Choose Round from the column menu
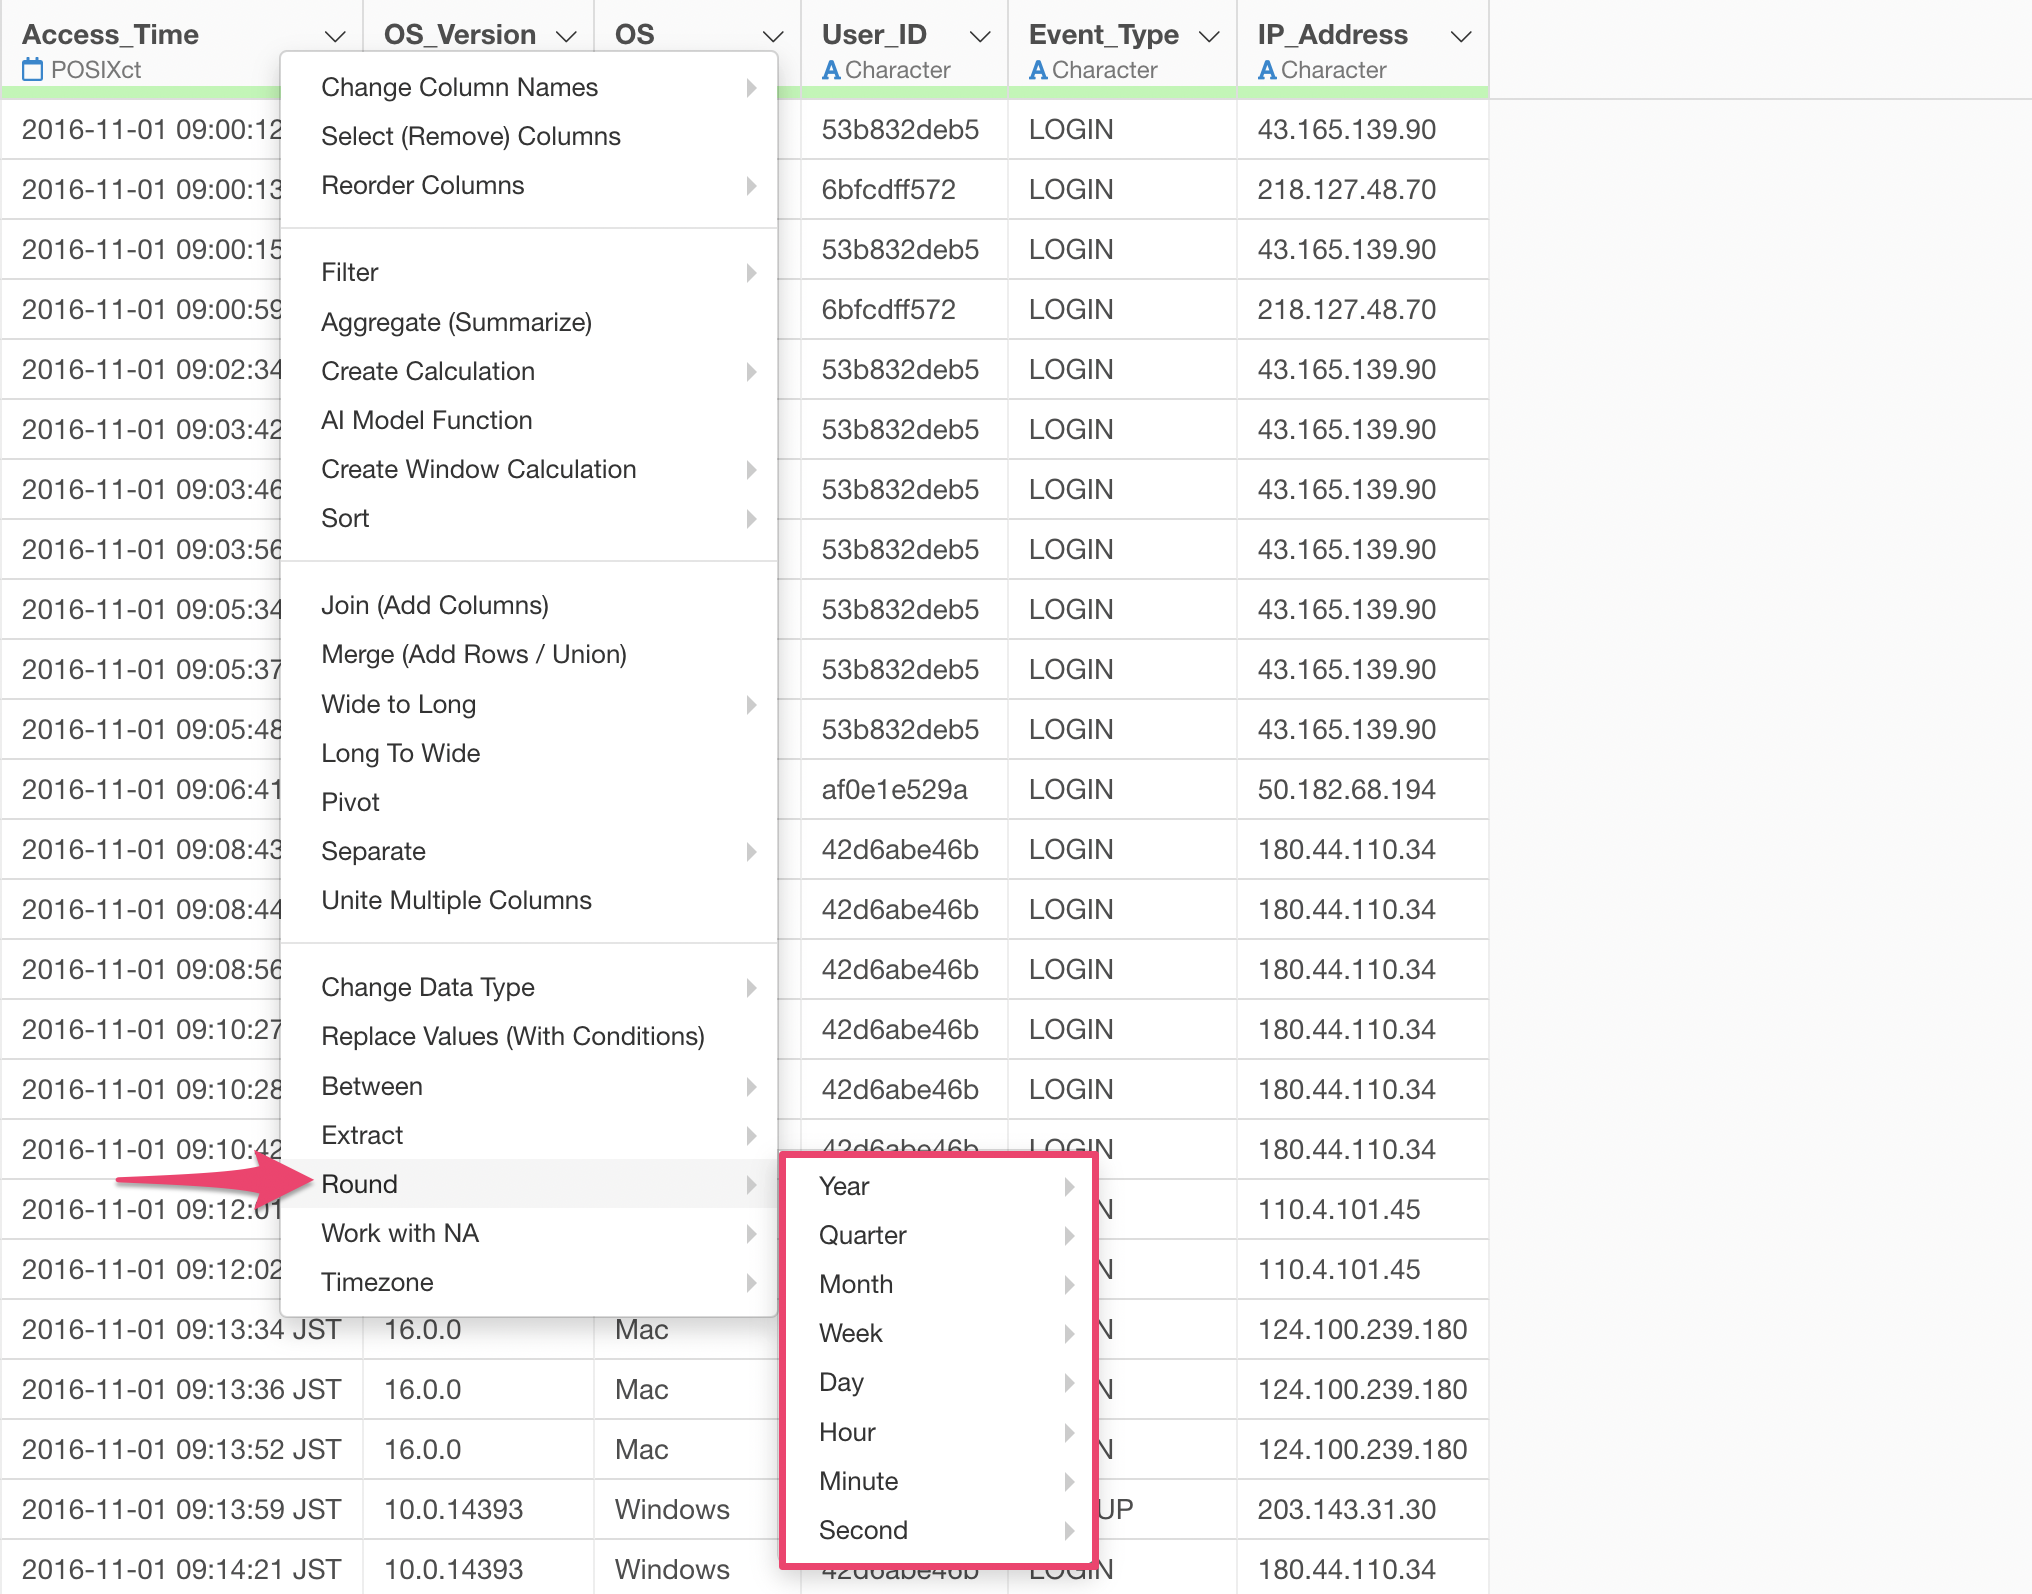The image size is (2032, 1594). coord(360,1184)
